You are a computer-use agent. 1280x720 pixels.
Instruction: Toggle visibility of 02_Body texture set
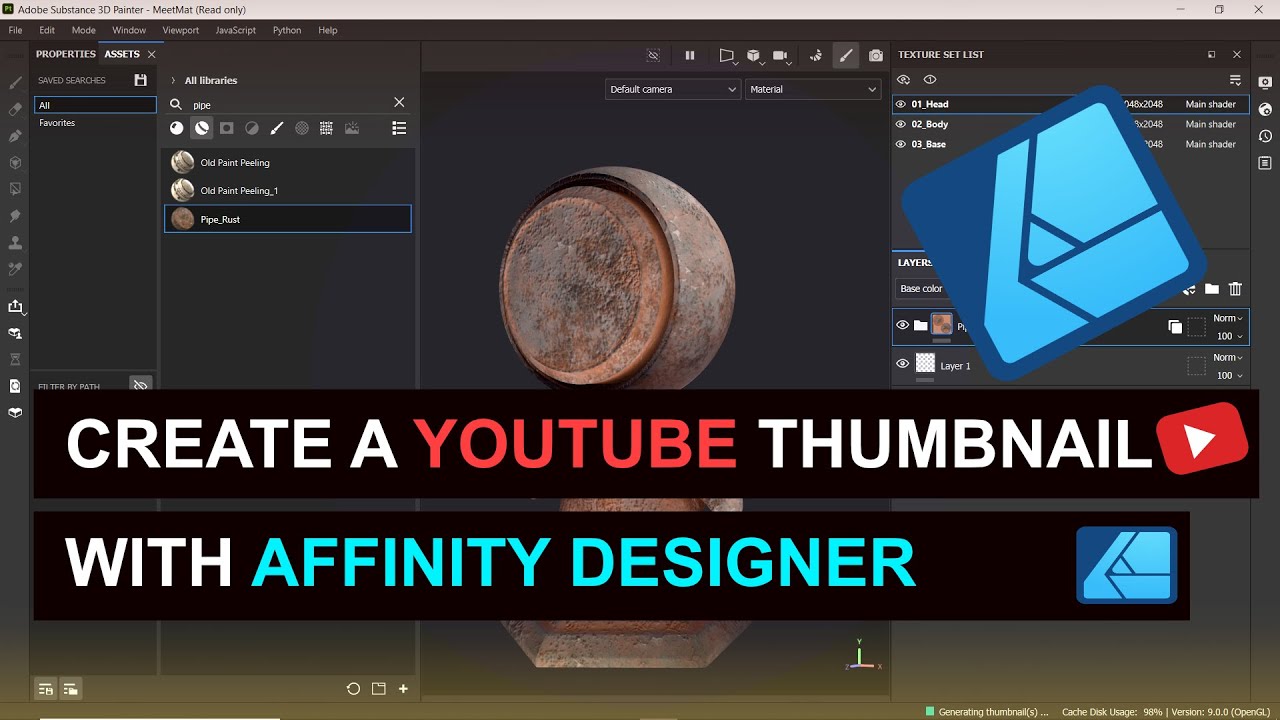(901, 124)
